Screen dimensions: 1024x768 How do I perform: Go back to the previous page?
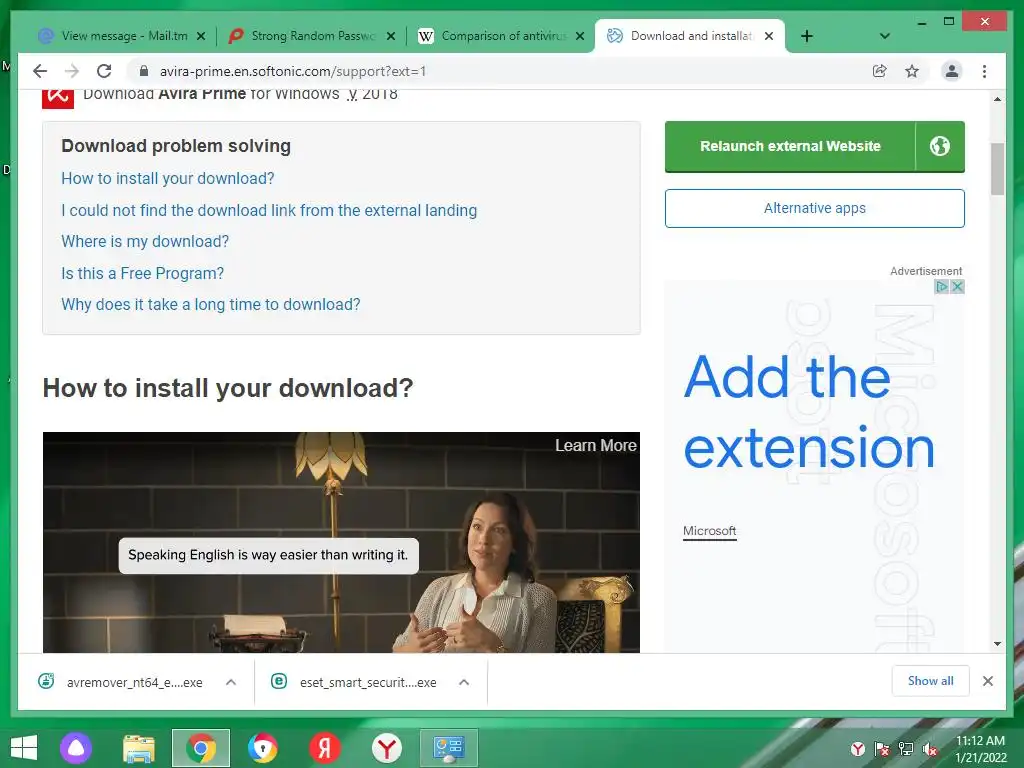(40, 71)
